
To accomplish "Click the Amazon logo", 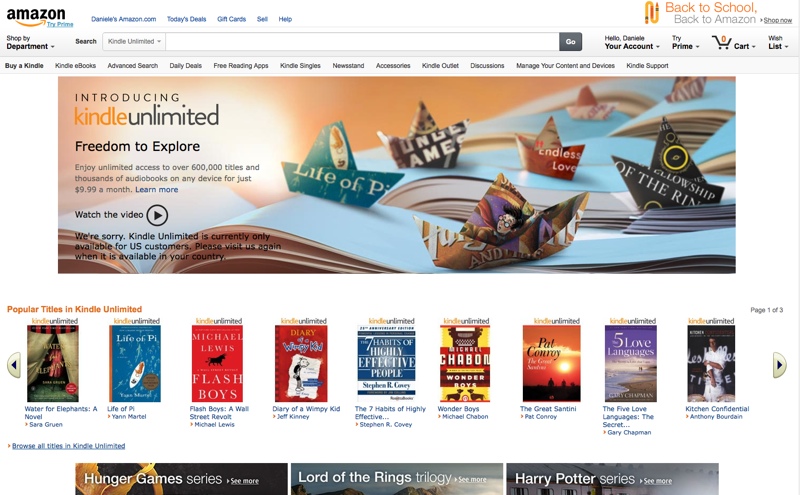I will click(x=36, y=17).
